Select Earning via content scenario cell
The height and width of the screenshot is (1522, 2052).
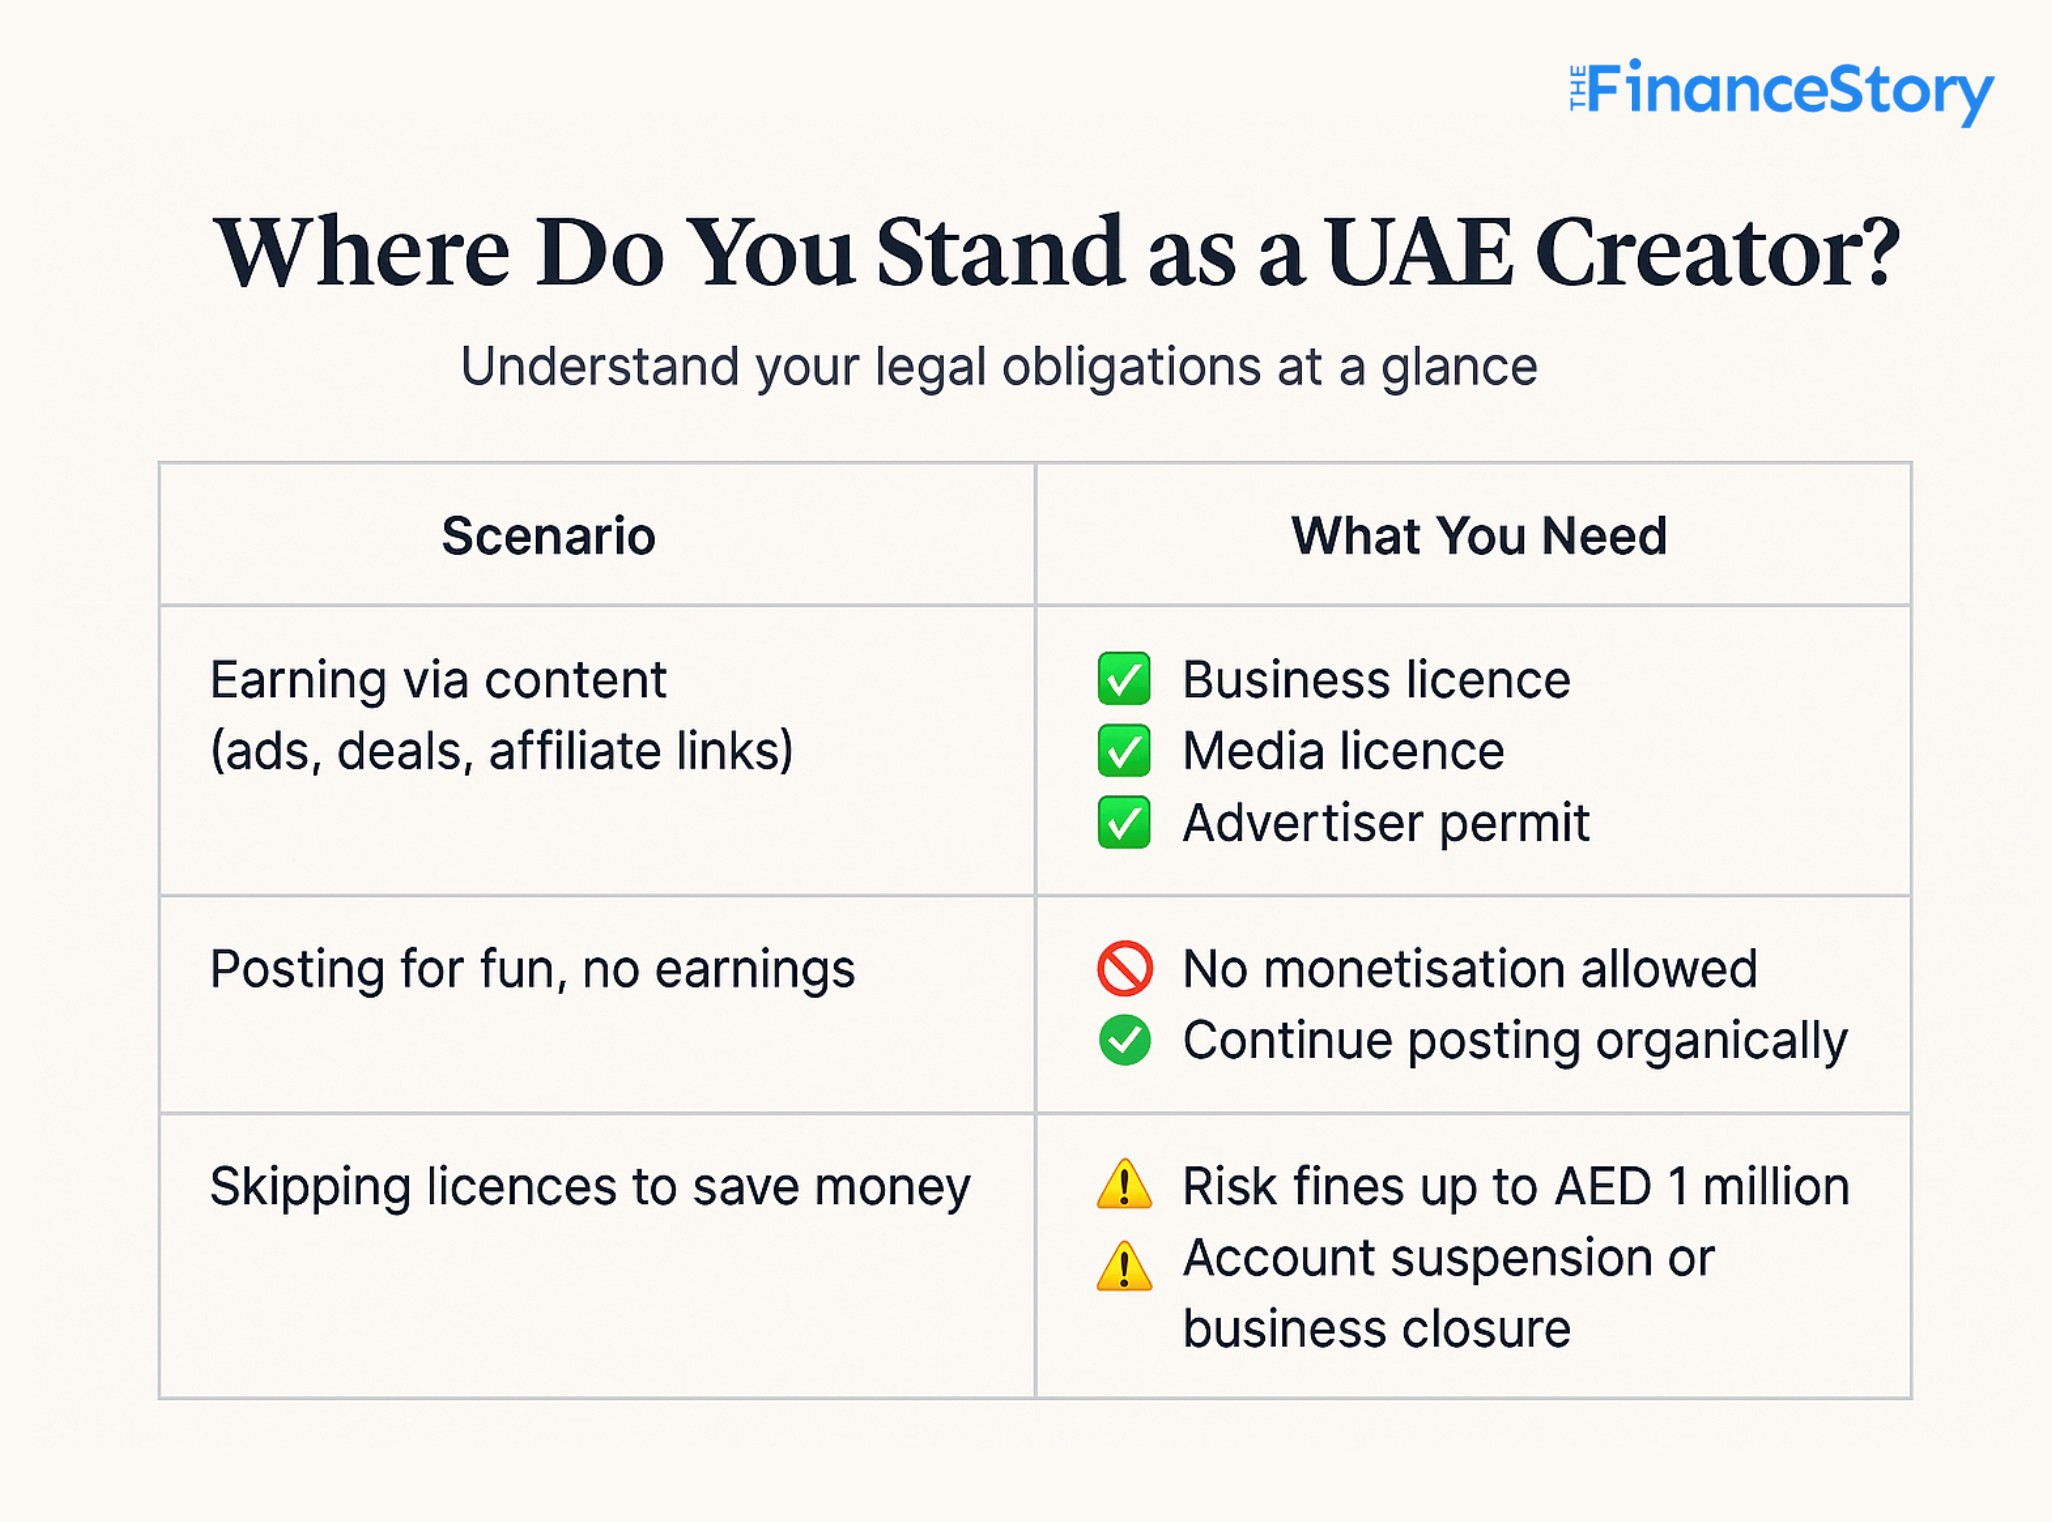[597, 750]
